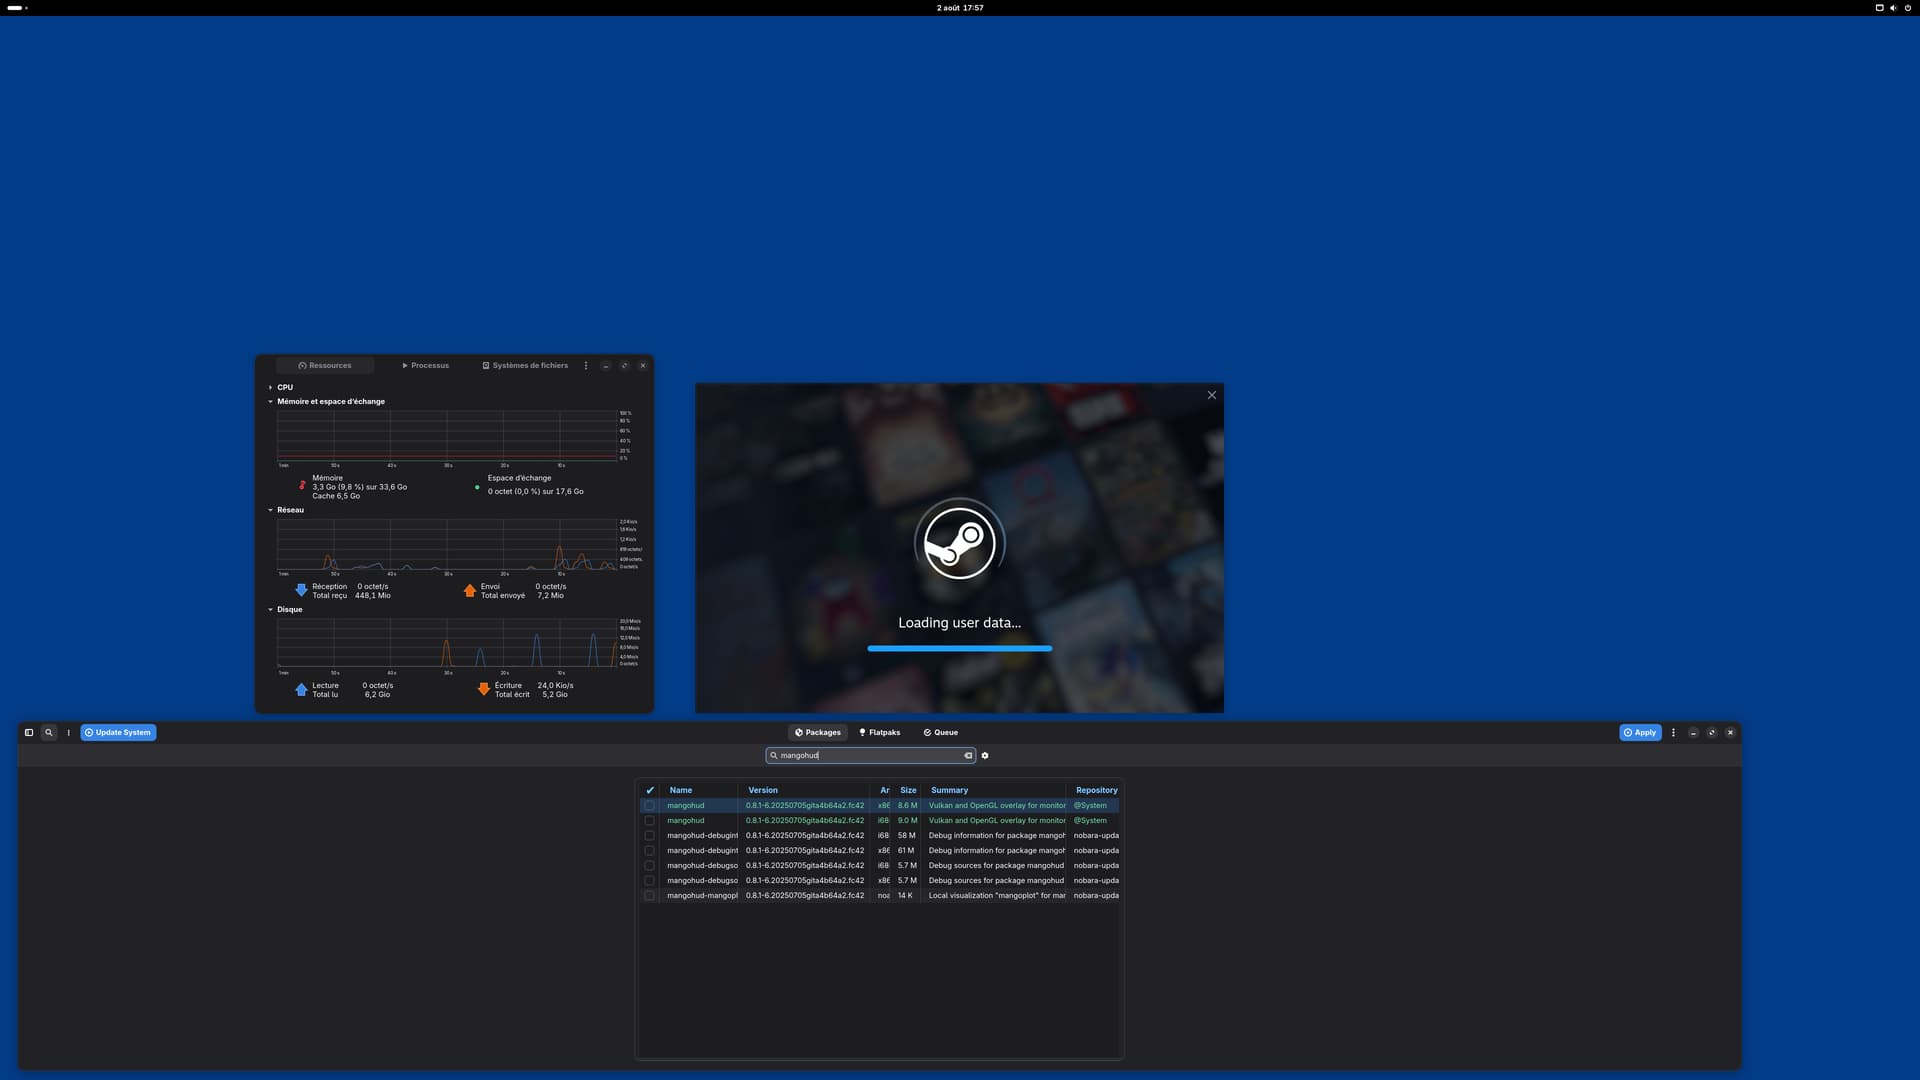
Task: Open sound volume indicator in top bar
Action: click(1893, 7)
